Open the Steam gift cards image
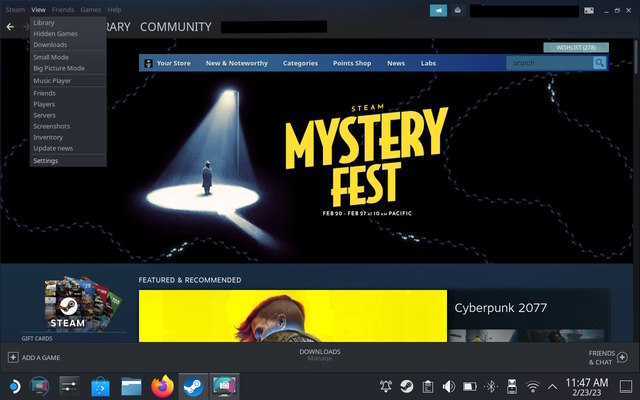 [82, 303]
